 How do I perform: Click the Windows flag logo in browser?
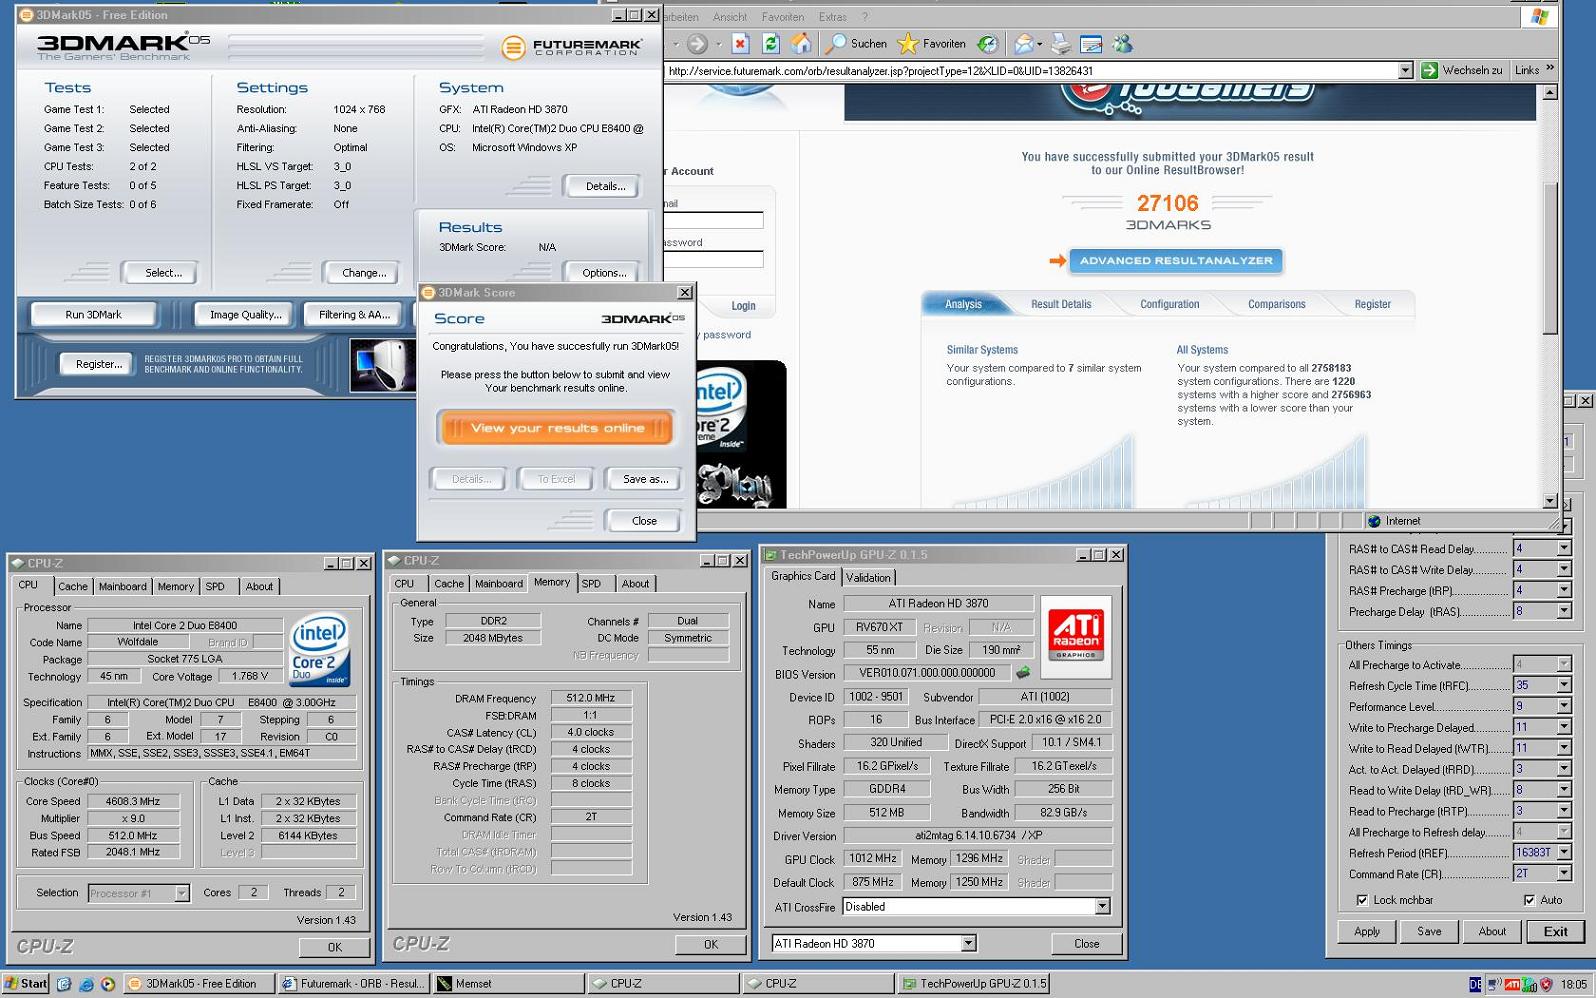tap(1539, 16)
